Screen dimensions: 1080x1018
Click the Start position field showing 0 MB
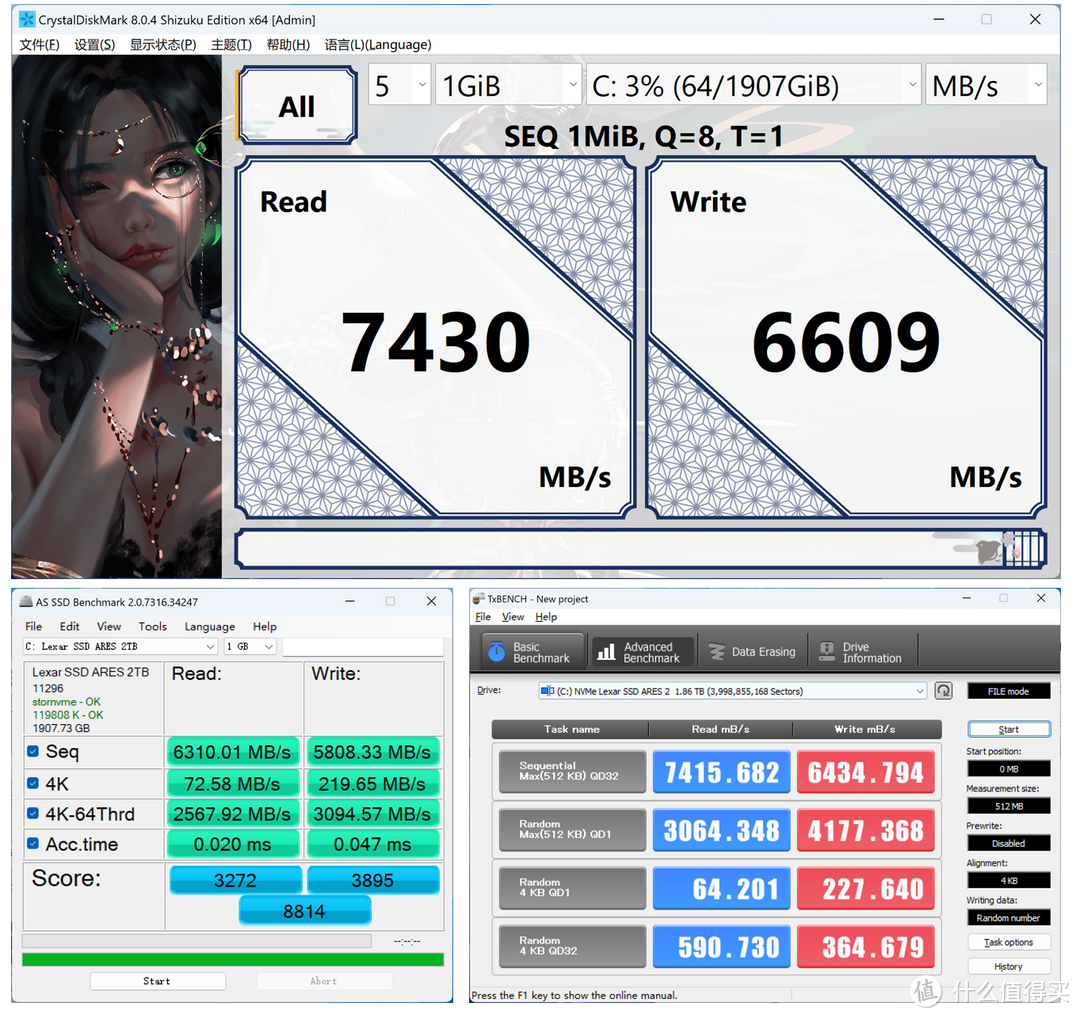tap(1008, 769)
